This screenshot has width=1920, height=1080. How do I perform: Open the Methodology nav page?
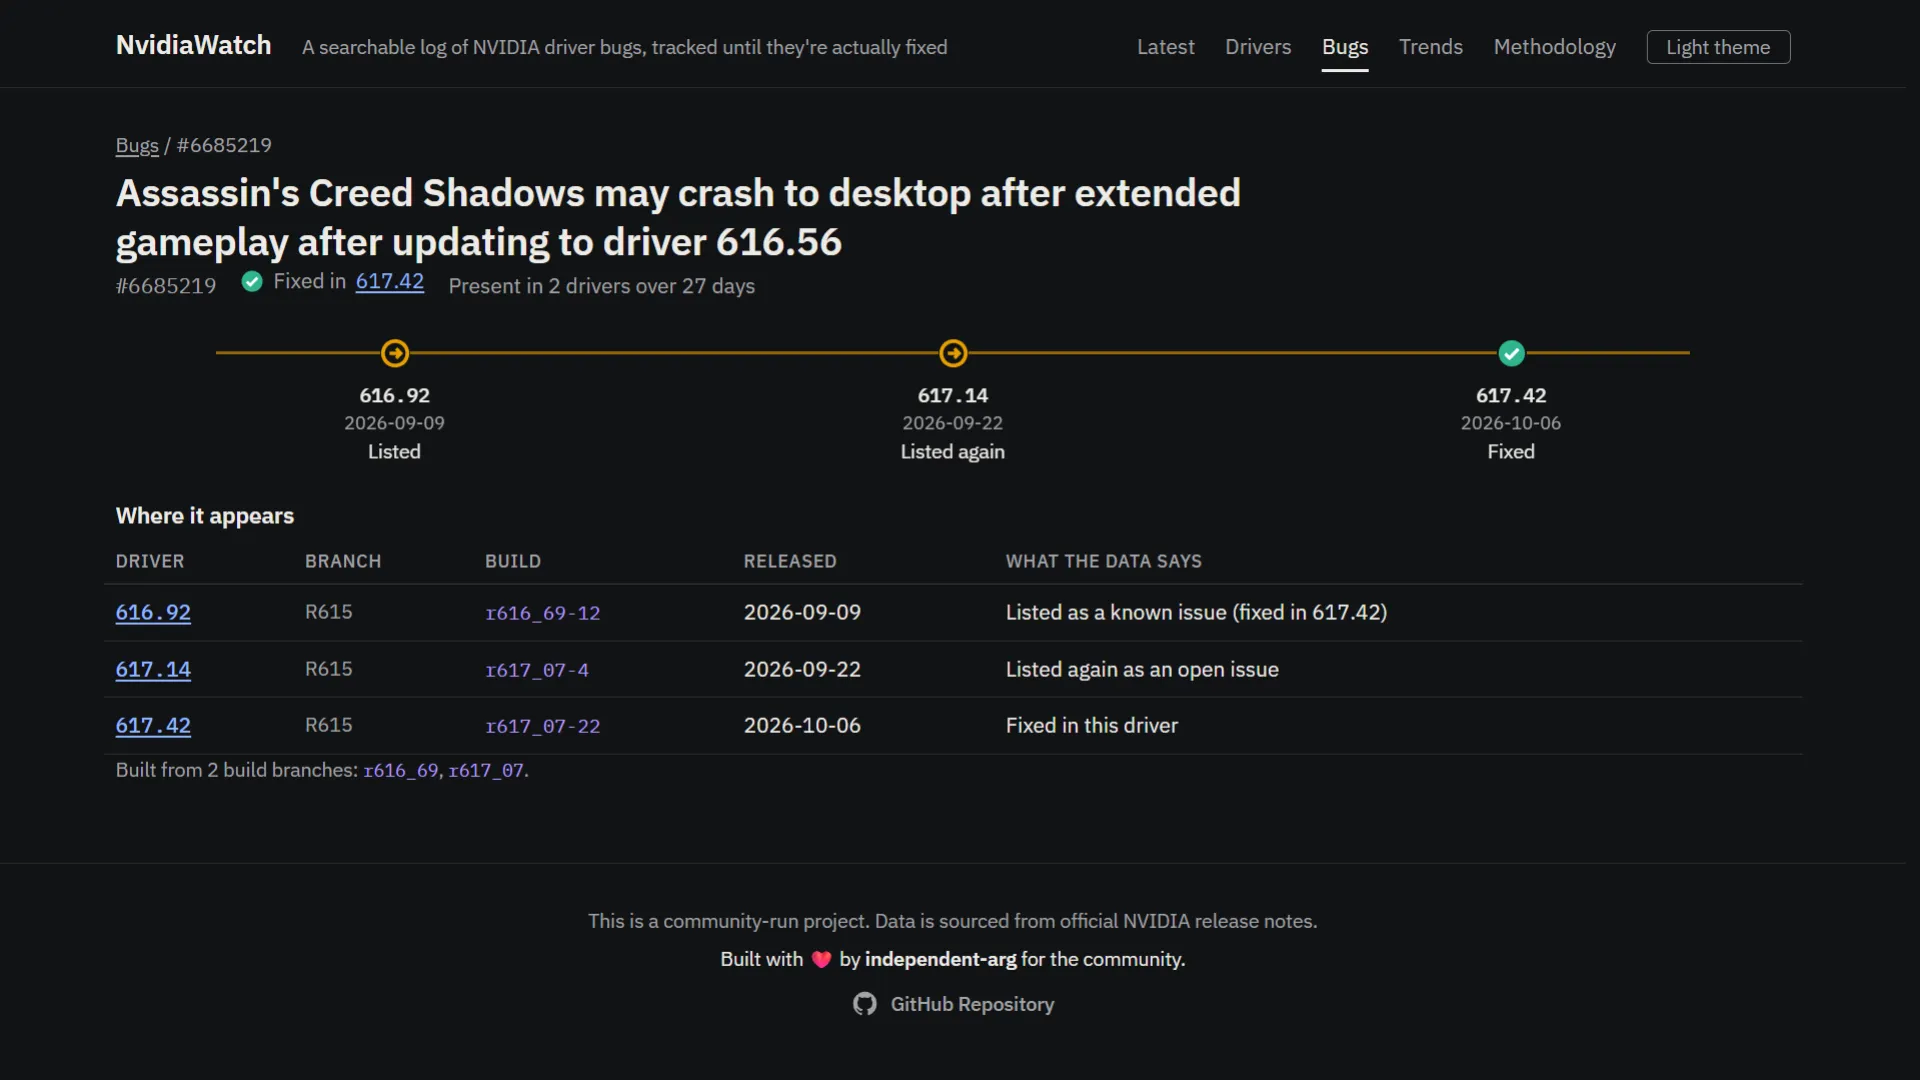click(x=1554, y=47)
